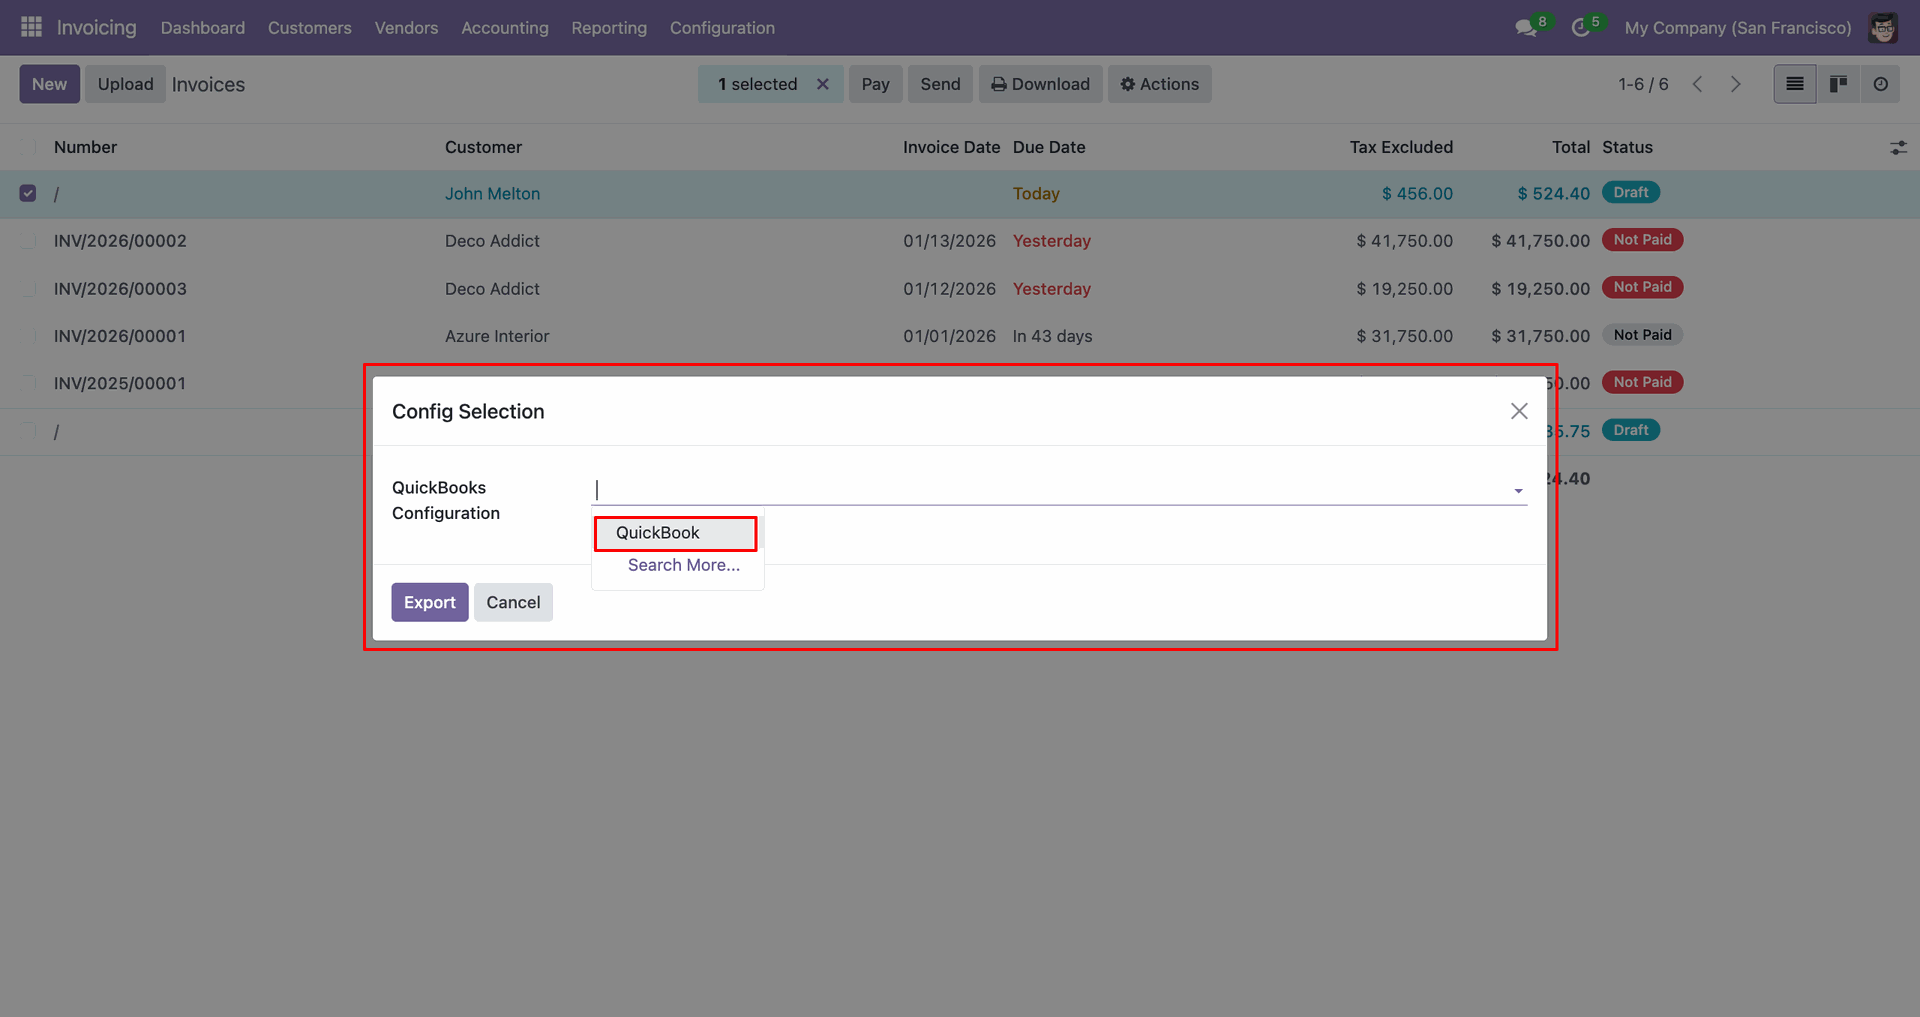Viewport: 1920px width, 1017px height.
Task: Open the conversations chat icon
Action: 1526,28
